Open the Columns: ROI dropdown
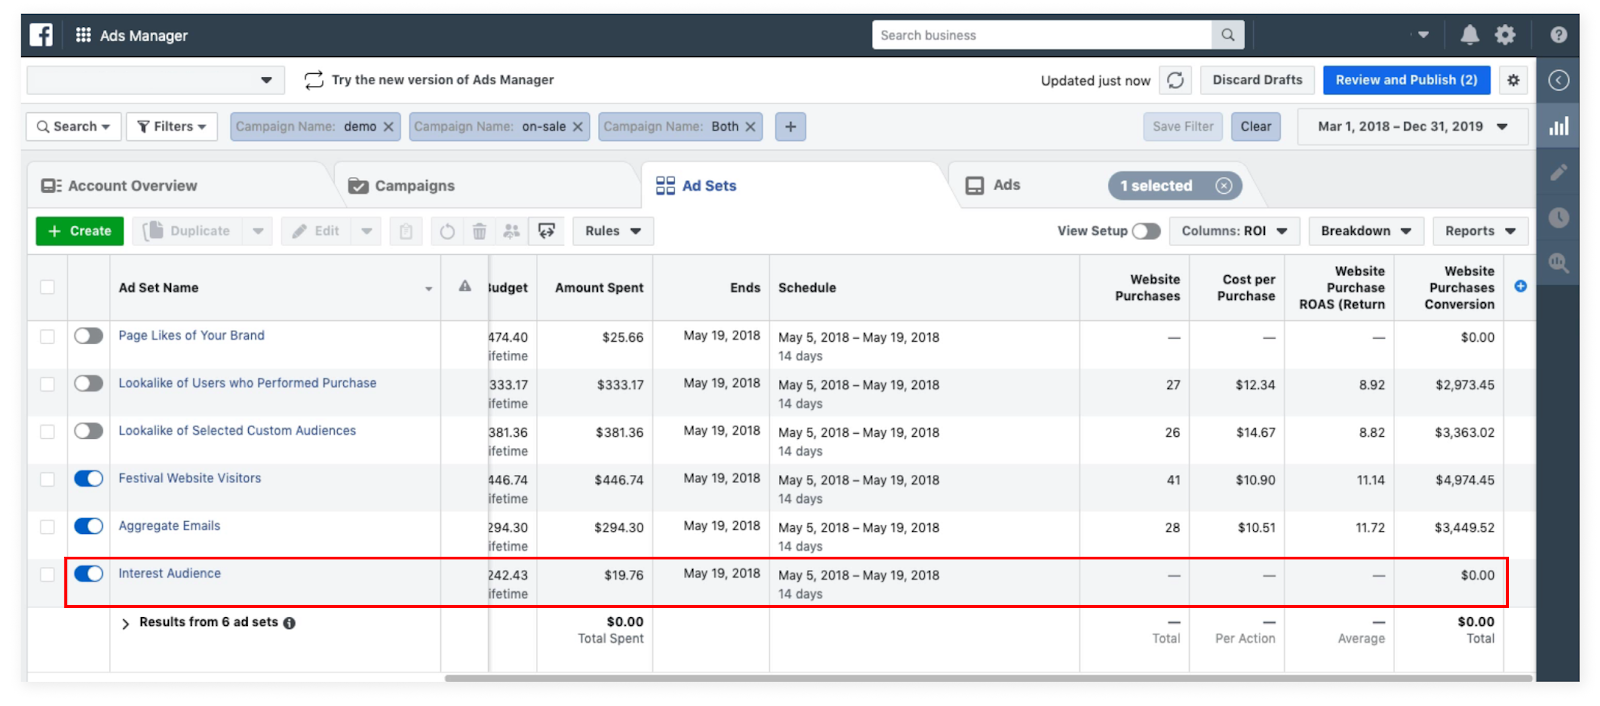The width and height of the screenshot is (1600, 706). click(1234, 231)
